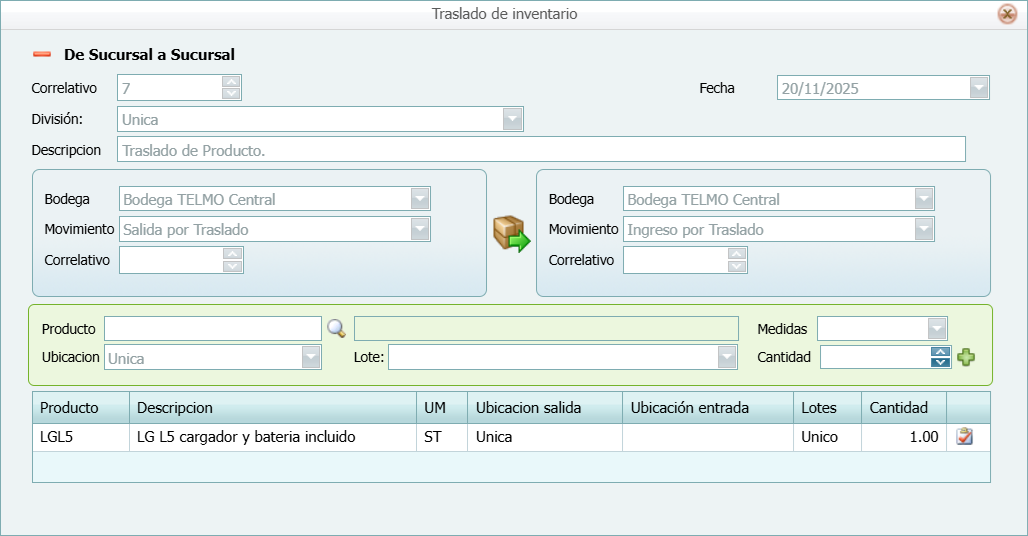Close the Traslado de inventario window
1028x536 pixels.
point(1007,14)
